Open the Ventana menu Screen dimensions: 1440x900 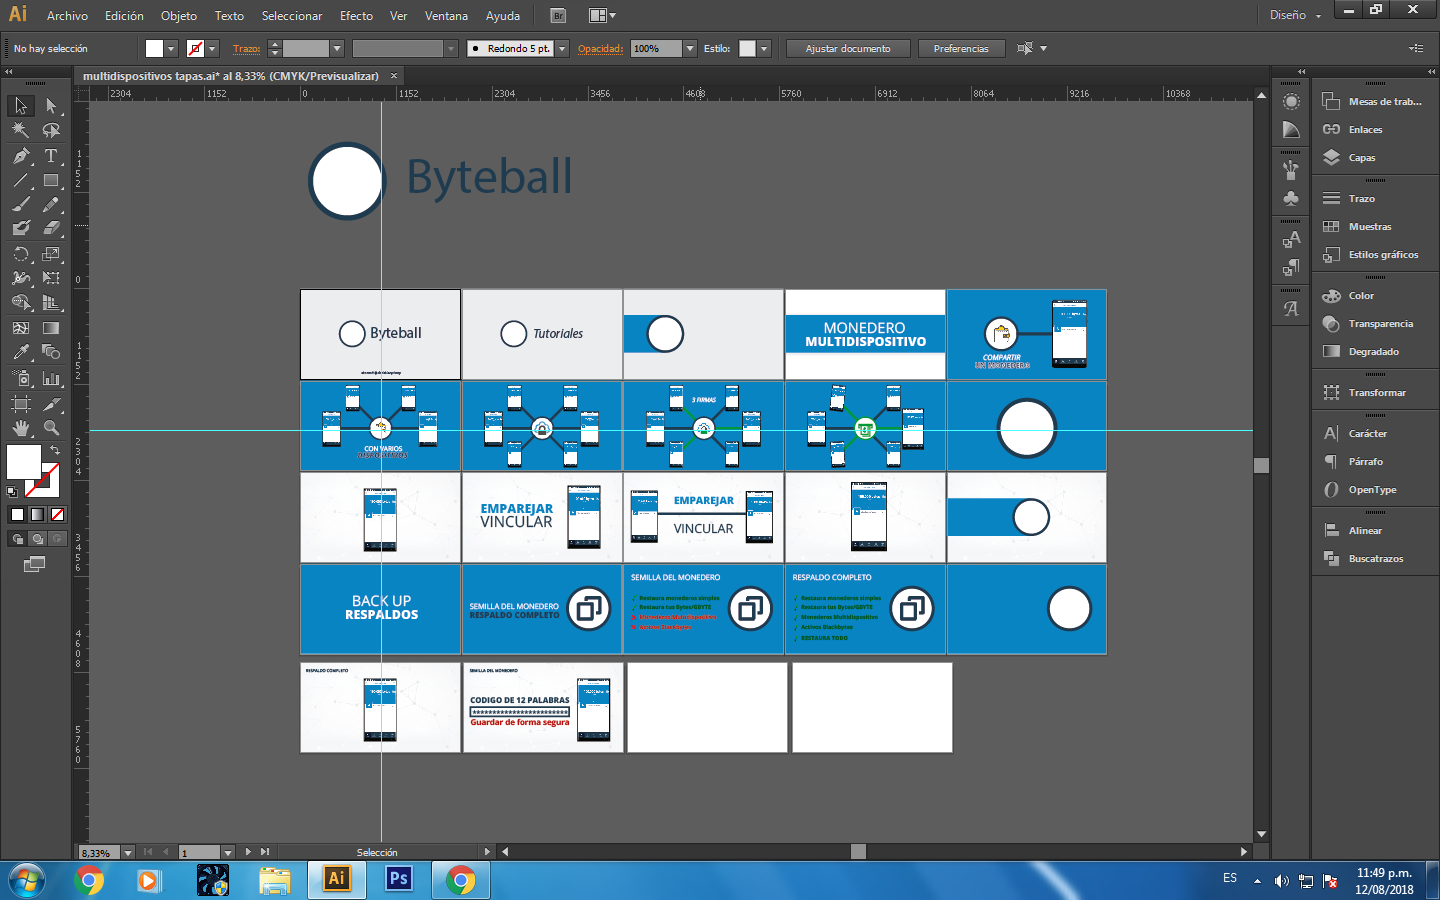(446, 16)
